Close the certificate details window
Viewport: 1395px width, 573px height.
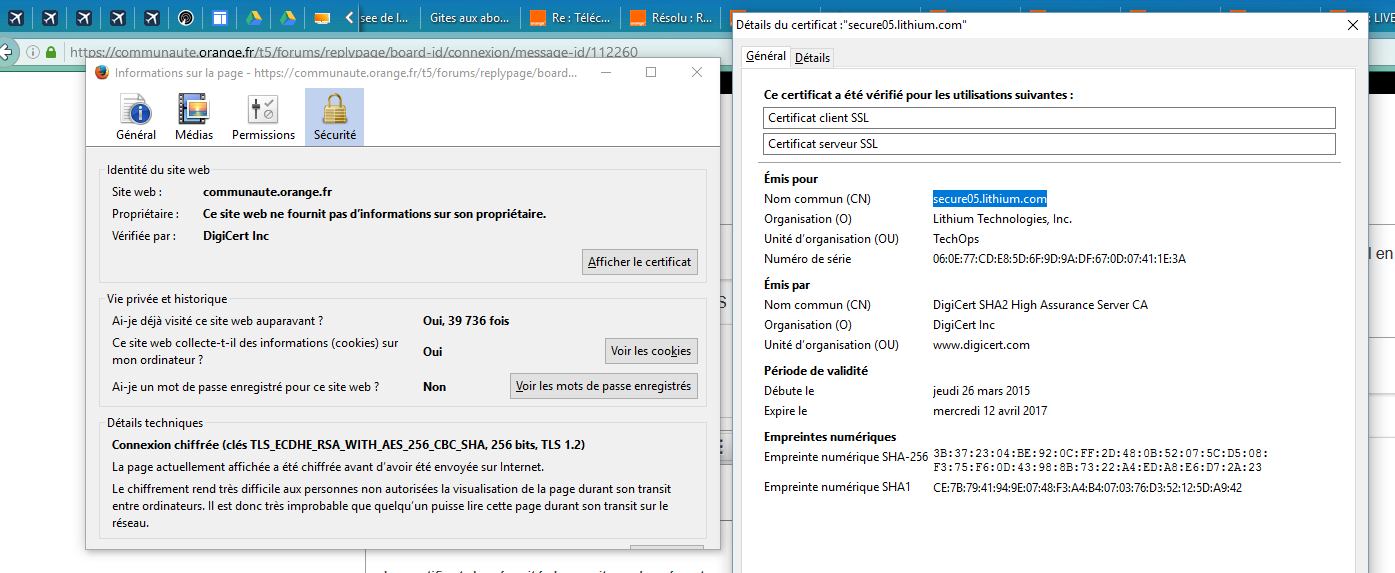coord(1352,25)
